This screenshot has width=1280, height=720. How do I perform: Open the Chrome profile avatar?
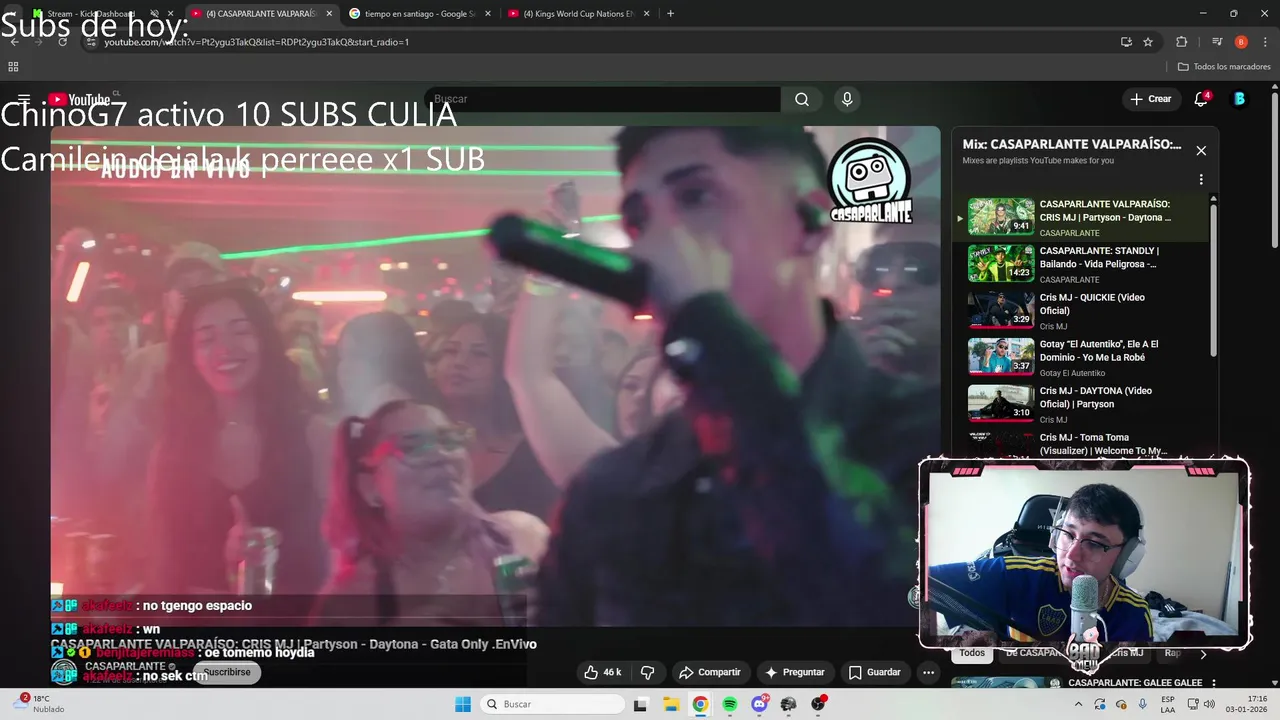point(1241,42)
